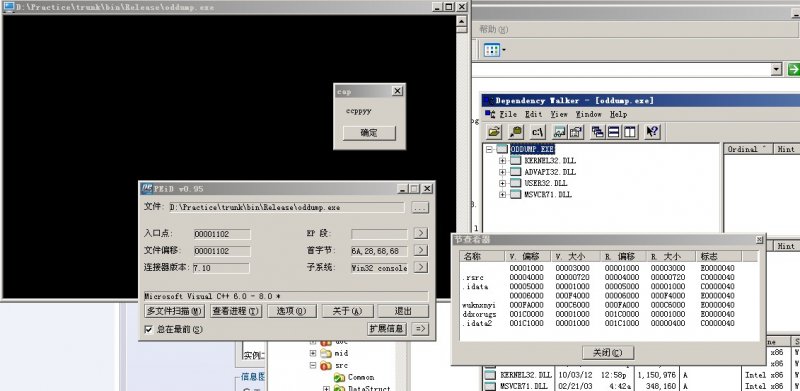Image resolution: width=800 pixels, height=391 pixels.
Task: Open the Window menu in Dependency Walker
Action: pos(588,114)
